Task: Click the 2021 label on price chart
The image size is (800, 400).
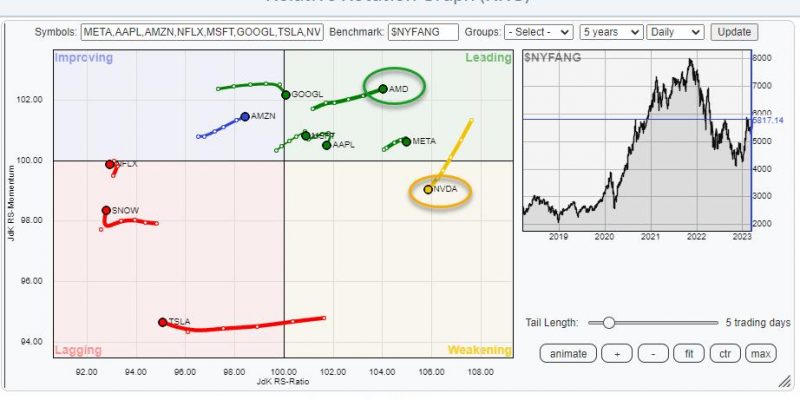Action: pos(651,237)
